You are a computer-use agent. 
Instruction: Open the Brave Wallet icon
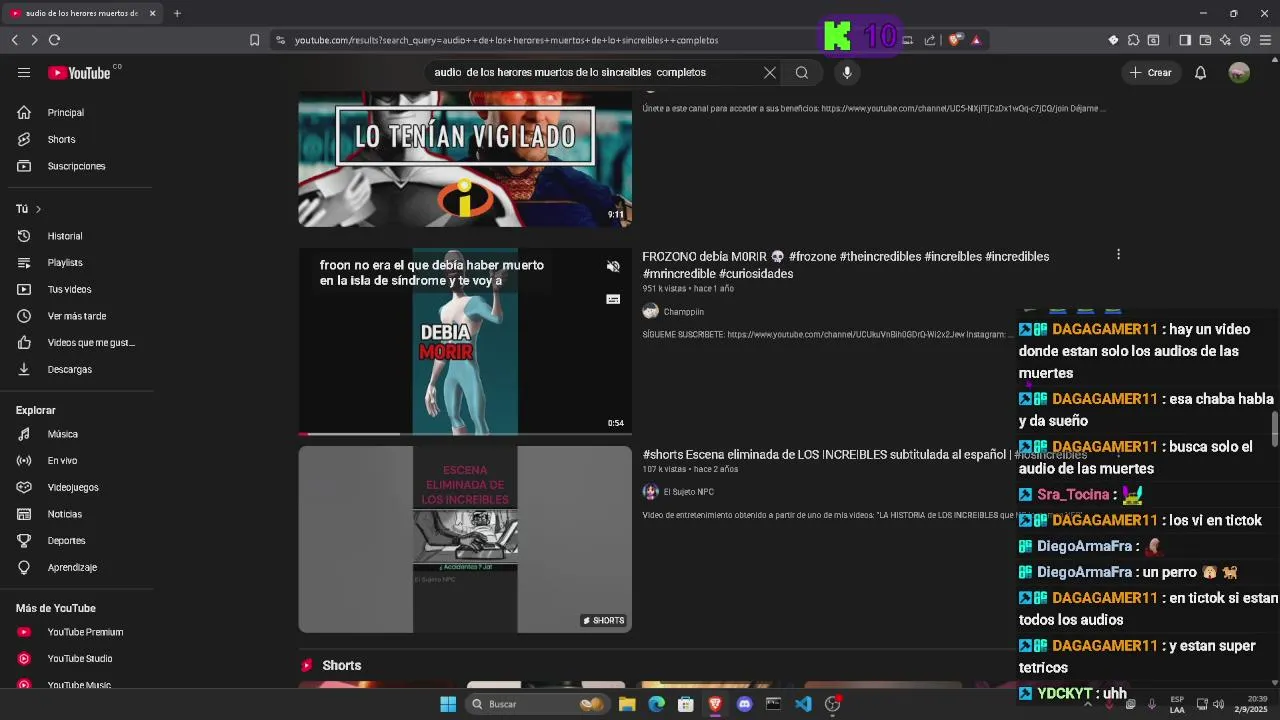[x=1205, y=40]
